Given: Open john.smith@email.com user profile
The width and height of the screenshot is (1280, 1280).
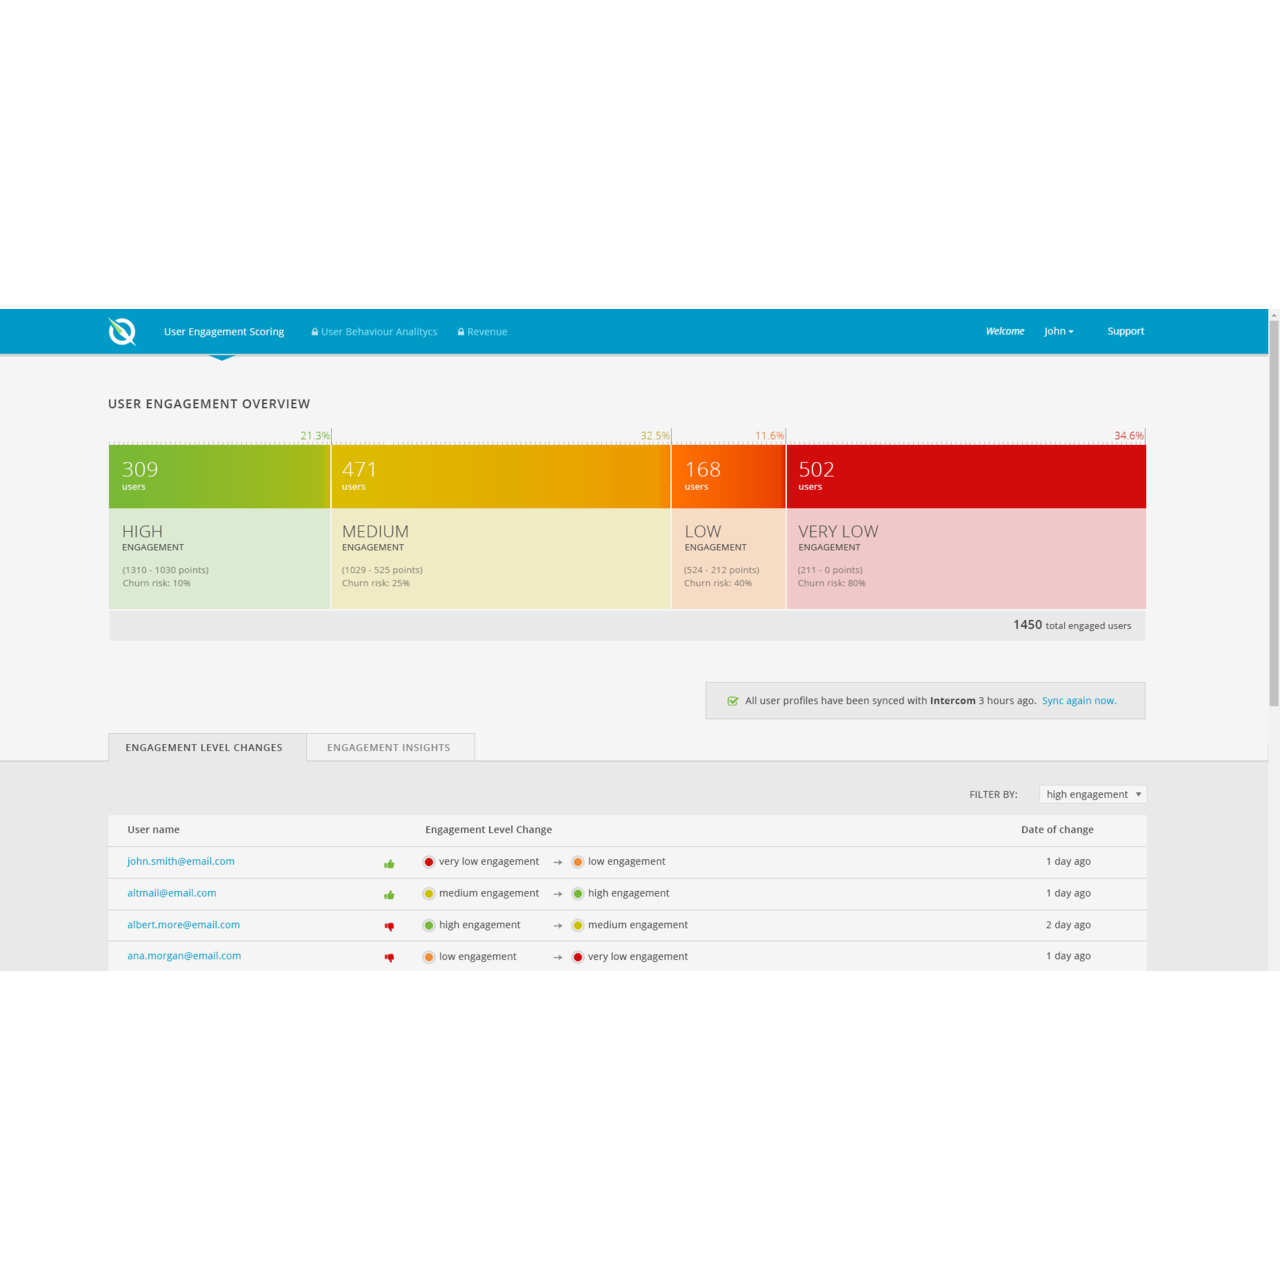Looking at the screenshot, I should tap(181, 861).
